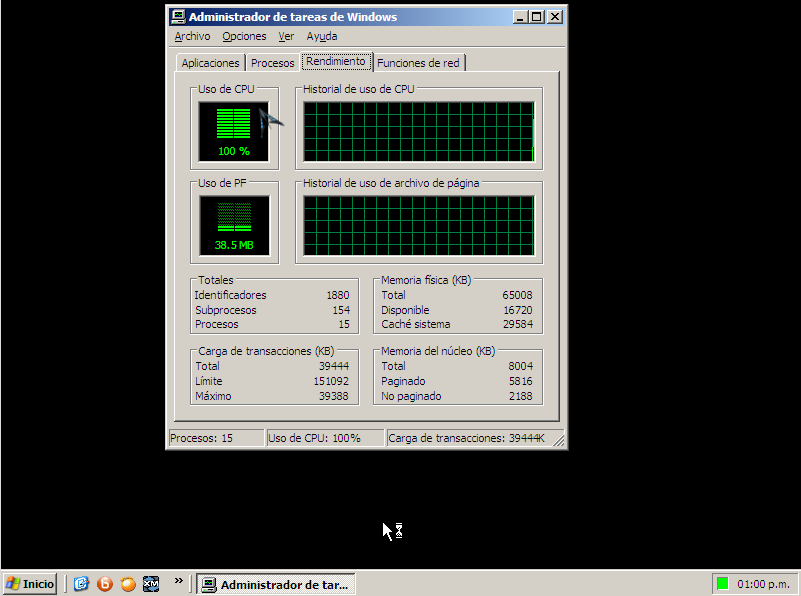This screenshot has height=596, width=801.
Task: Open the Ver menu
Action: pos(286,36)
